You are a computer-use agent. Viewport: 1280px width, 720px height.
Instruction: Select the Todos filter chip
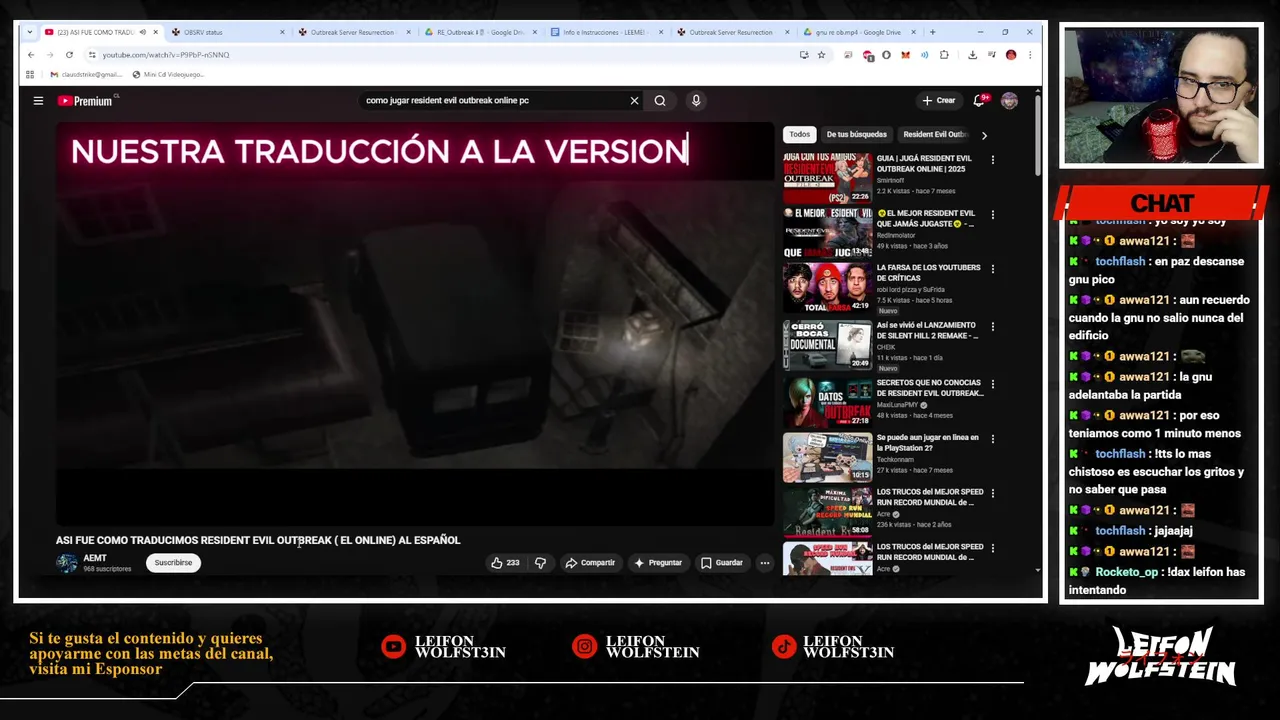pyautogui.click(x=800, y=134)
